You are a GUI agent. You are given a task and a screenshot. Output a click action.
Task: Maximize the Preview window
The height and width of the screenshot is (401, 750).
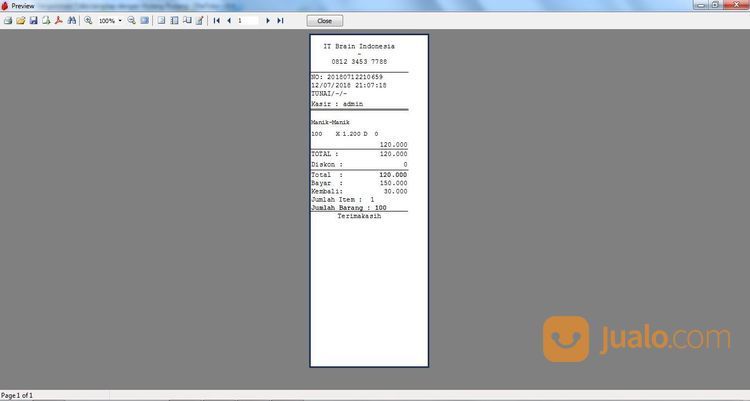(715, 5)
